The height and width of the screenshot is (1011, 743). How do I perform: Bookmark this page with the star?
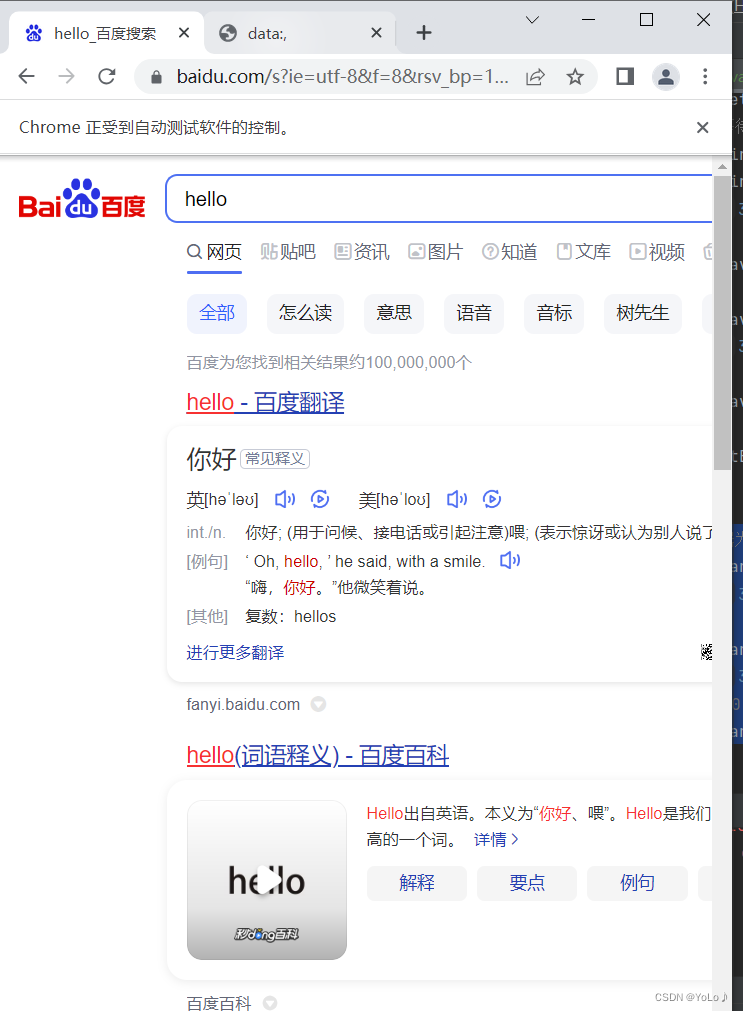pyautogui.click(x=575, y=77)
